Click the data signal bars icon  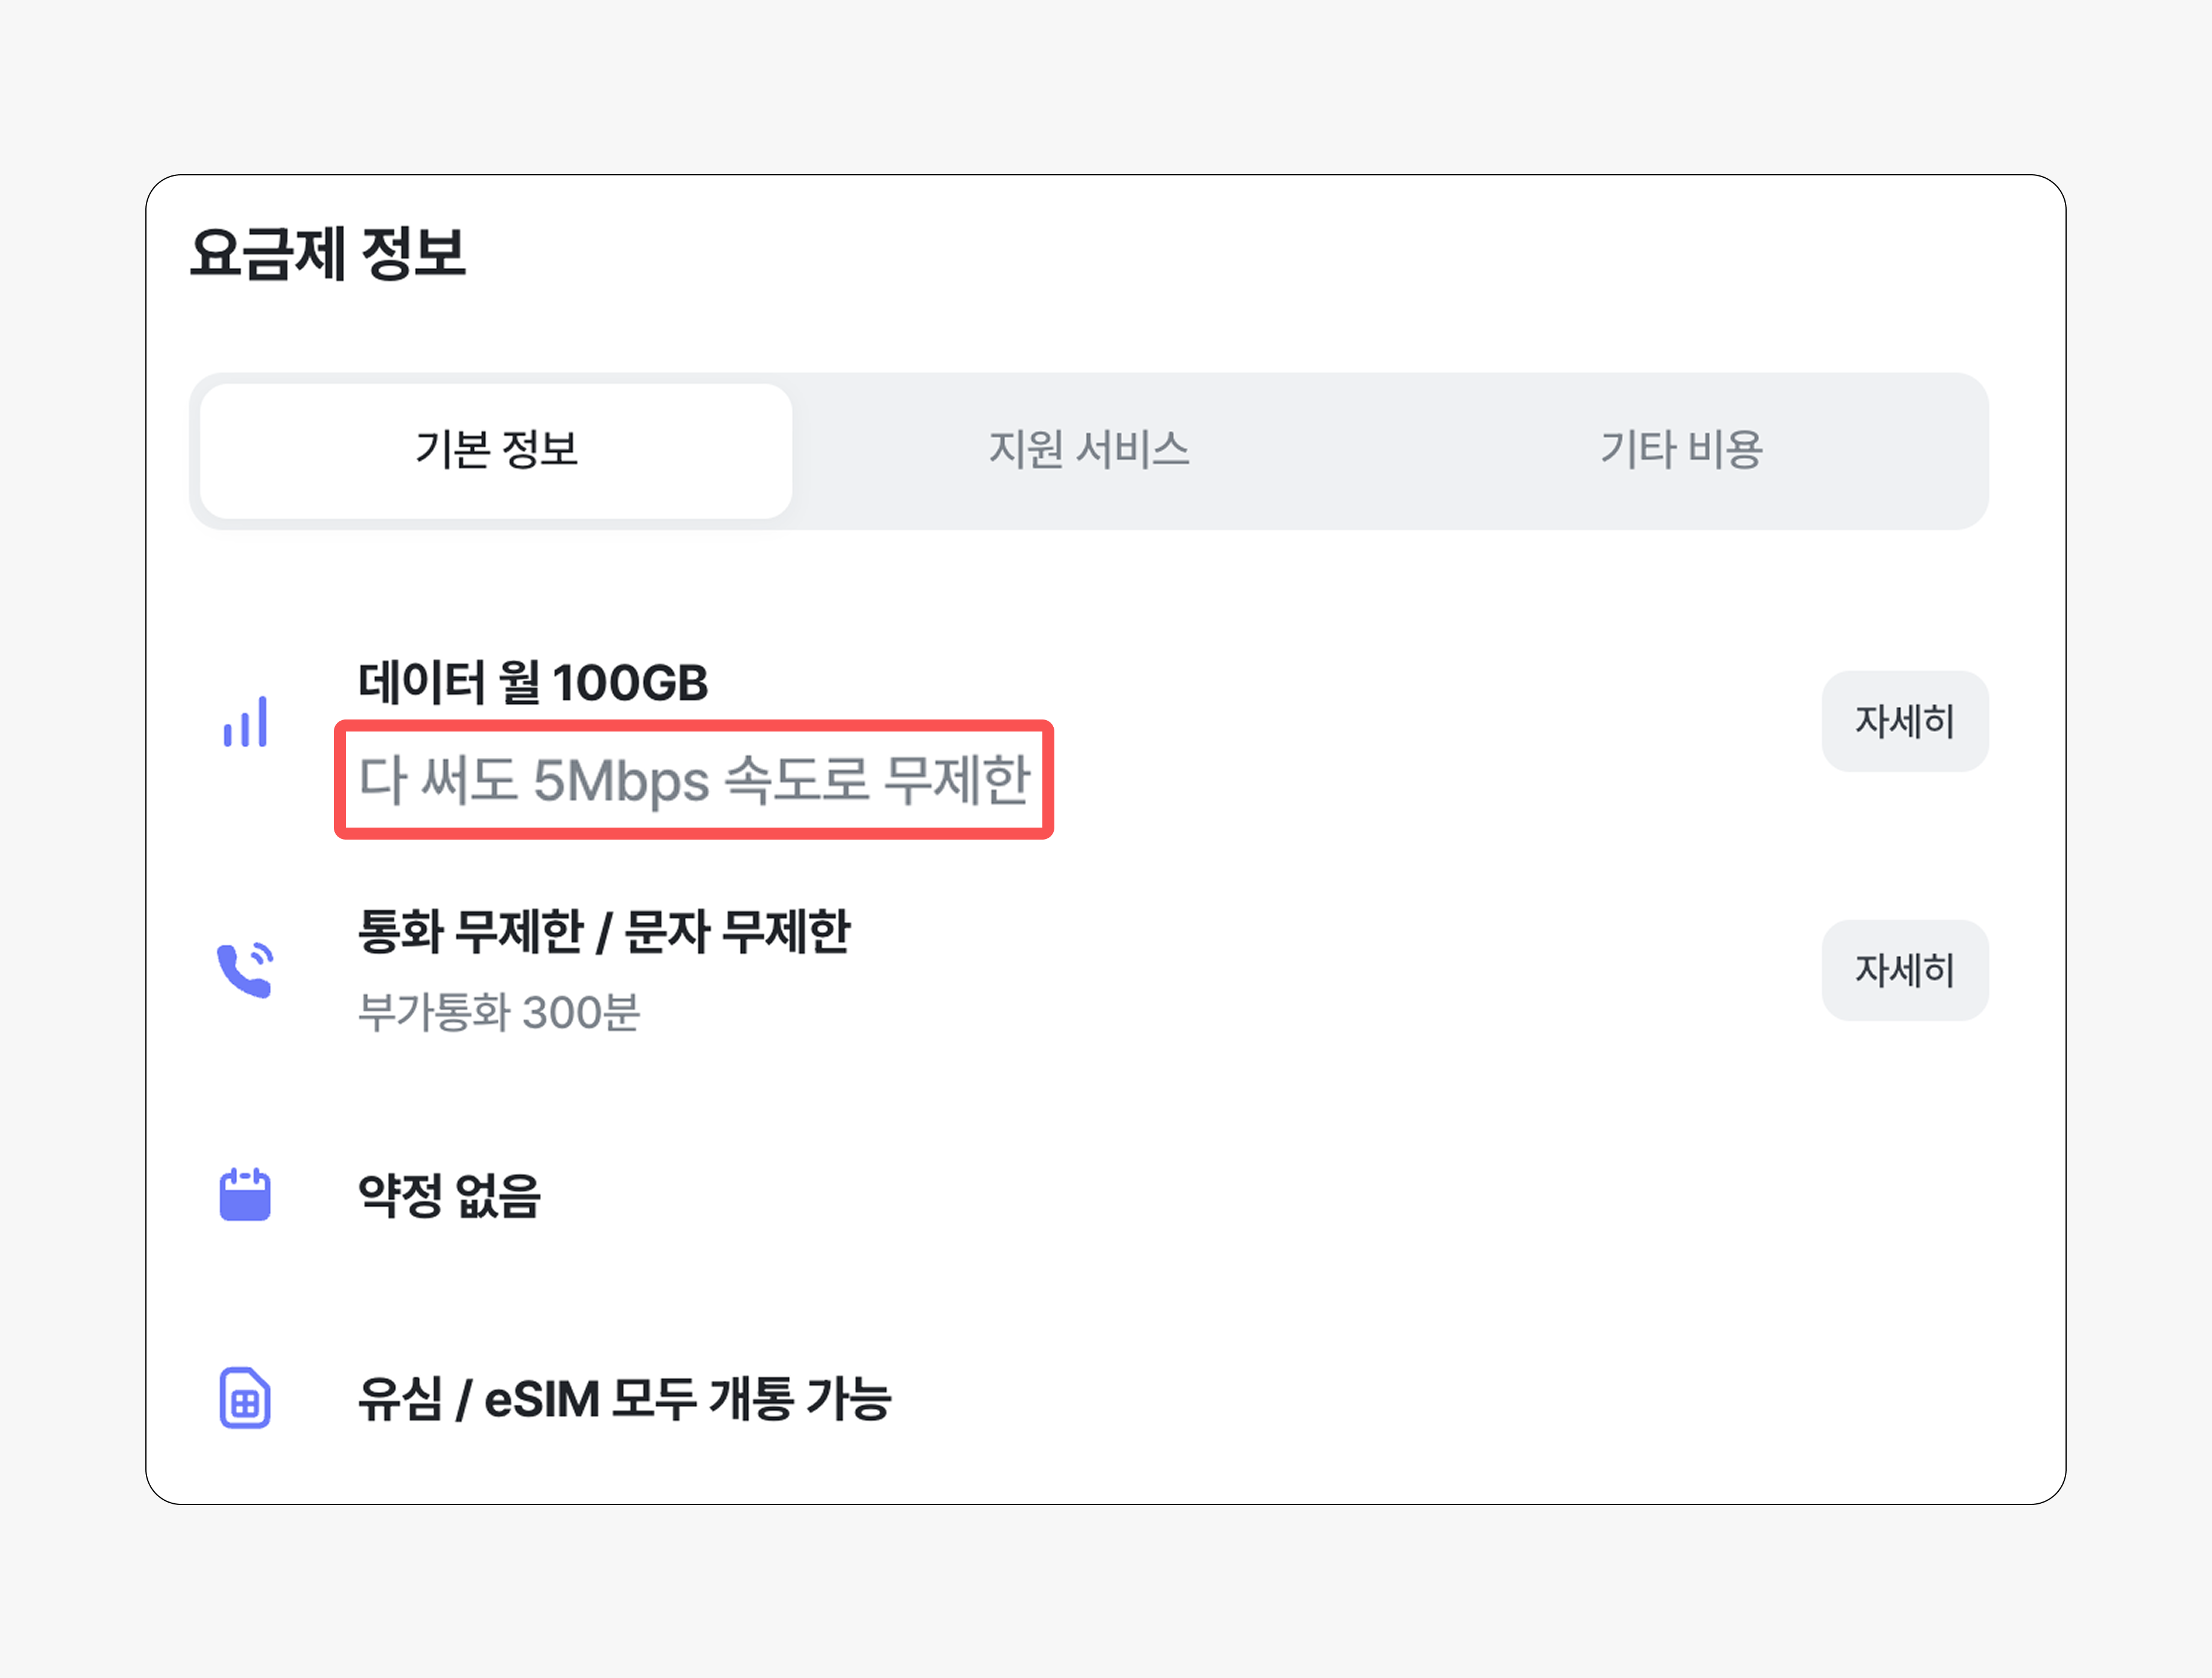(245, 721)
